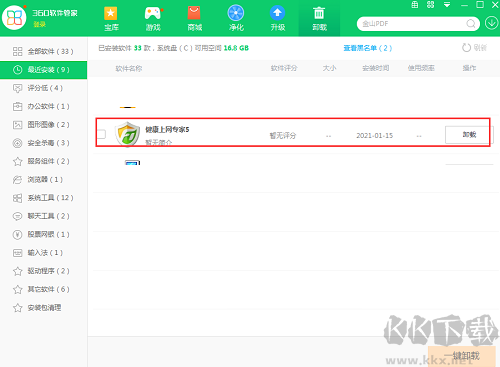Viewport: 500px width, 367px height.
Task: Open the 查看黑名单 (2) link
Action: pyautogui.click(x=368, y=48)
